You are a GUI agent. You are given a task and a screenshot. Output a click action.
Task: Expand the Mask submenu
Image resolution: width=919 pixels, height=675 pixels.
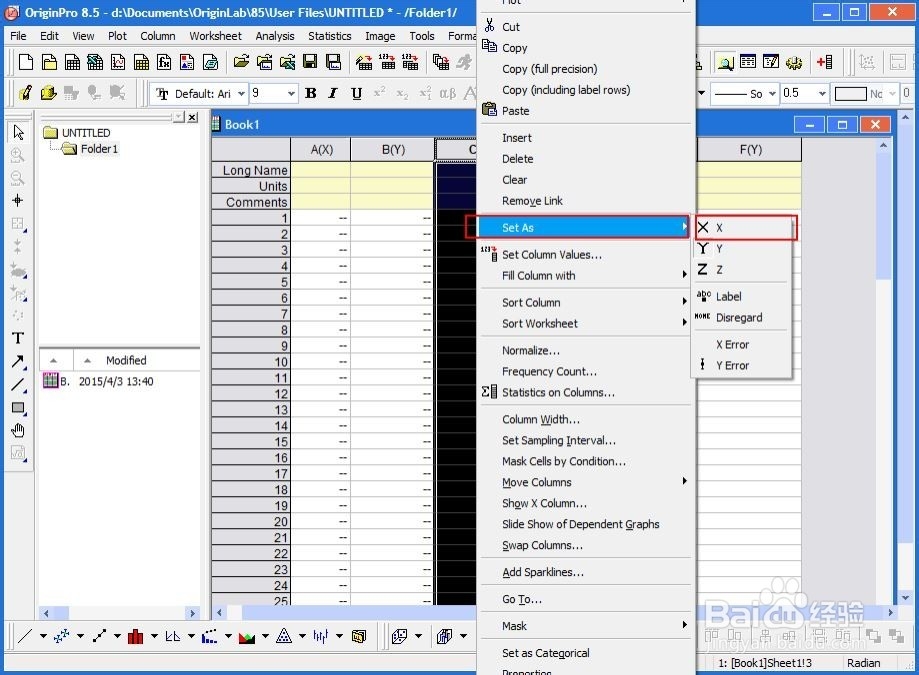pyautogui.click(x=585, y=626)
